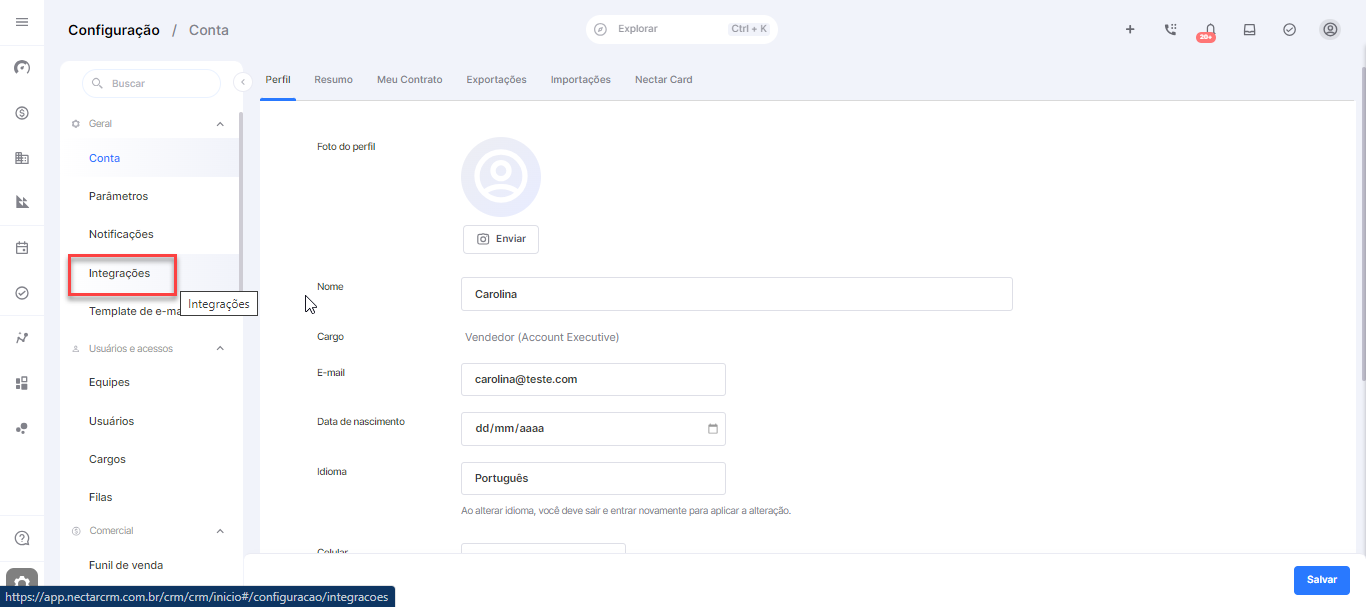Collapse sidebar panel with left chevron
This screenshot has height=607, width=1366.
click(x=243, y=83)
